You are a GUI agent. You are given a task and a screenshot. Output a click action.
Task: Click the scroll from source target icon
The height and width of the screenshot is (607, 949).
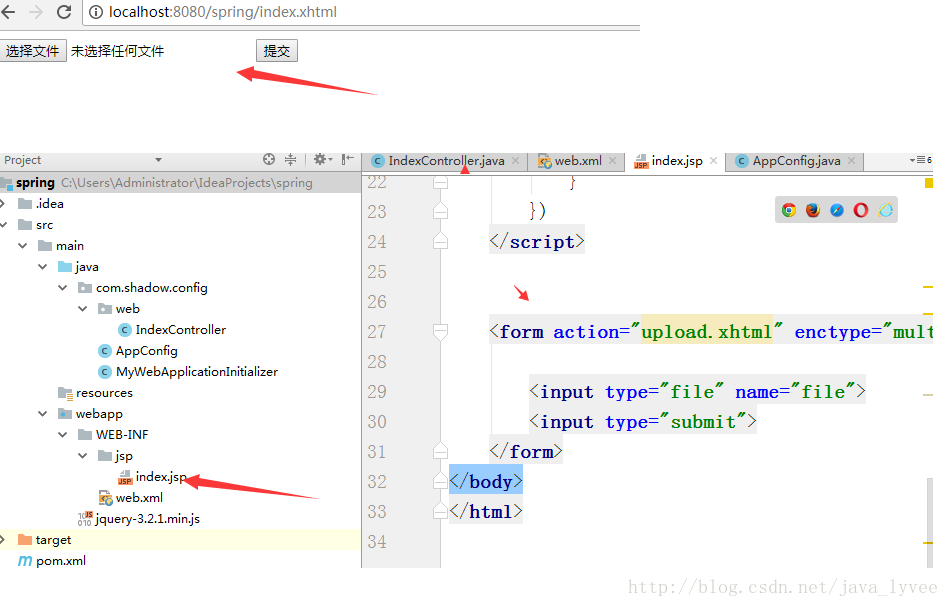click(269, 159)
